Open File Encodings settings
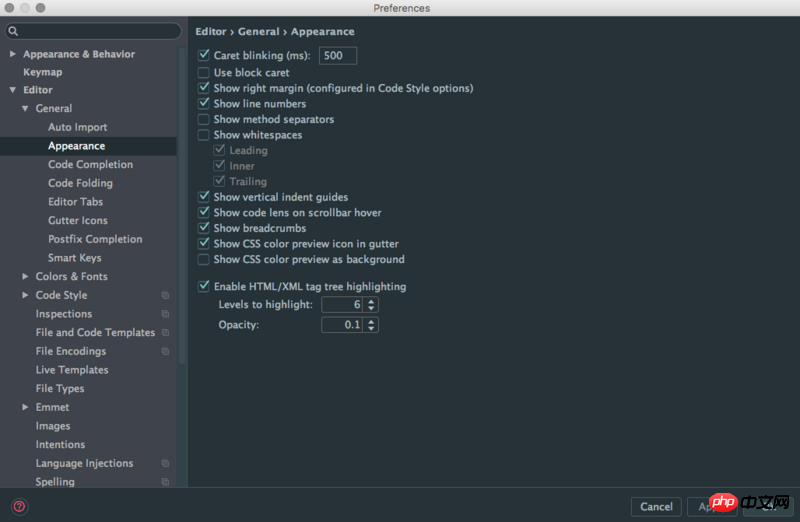The image size is (800, 522). coord(71,351)
